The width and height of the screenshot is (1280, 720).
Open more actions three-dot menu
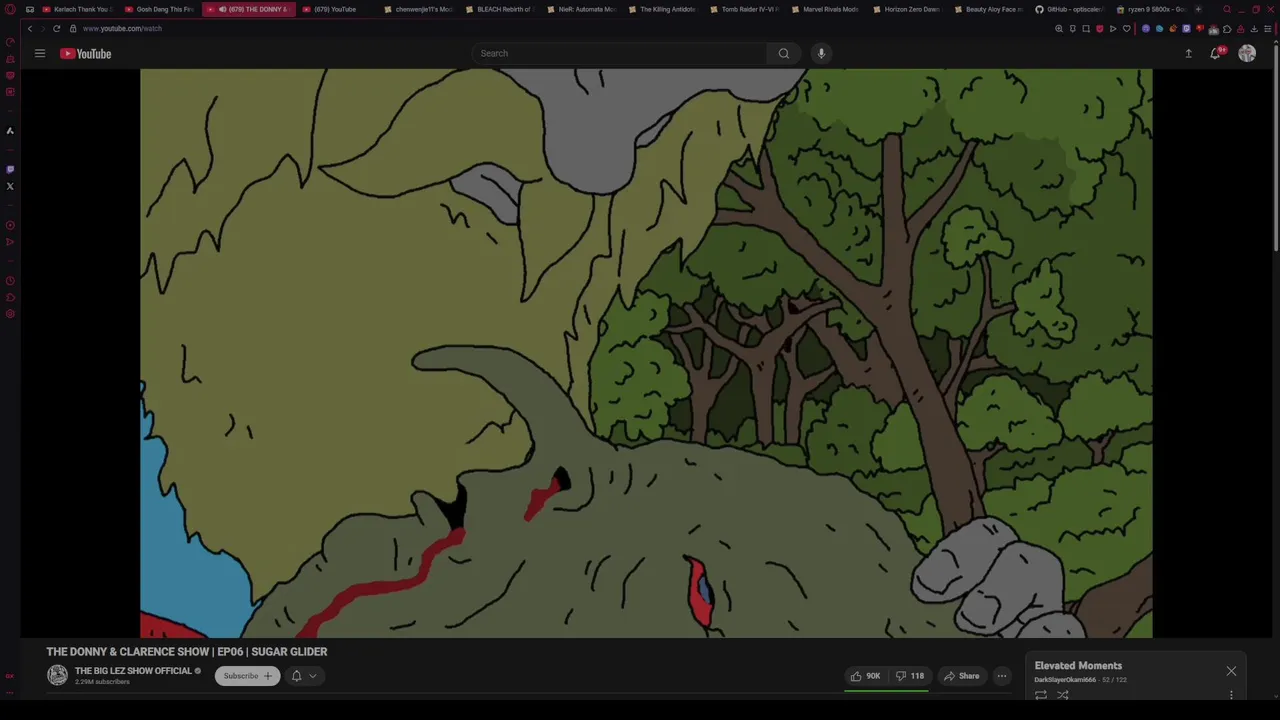tap(1002, 676)
